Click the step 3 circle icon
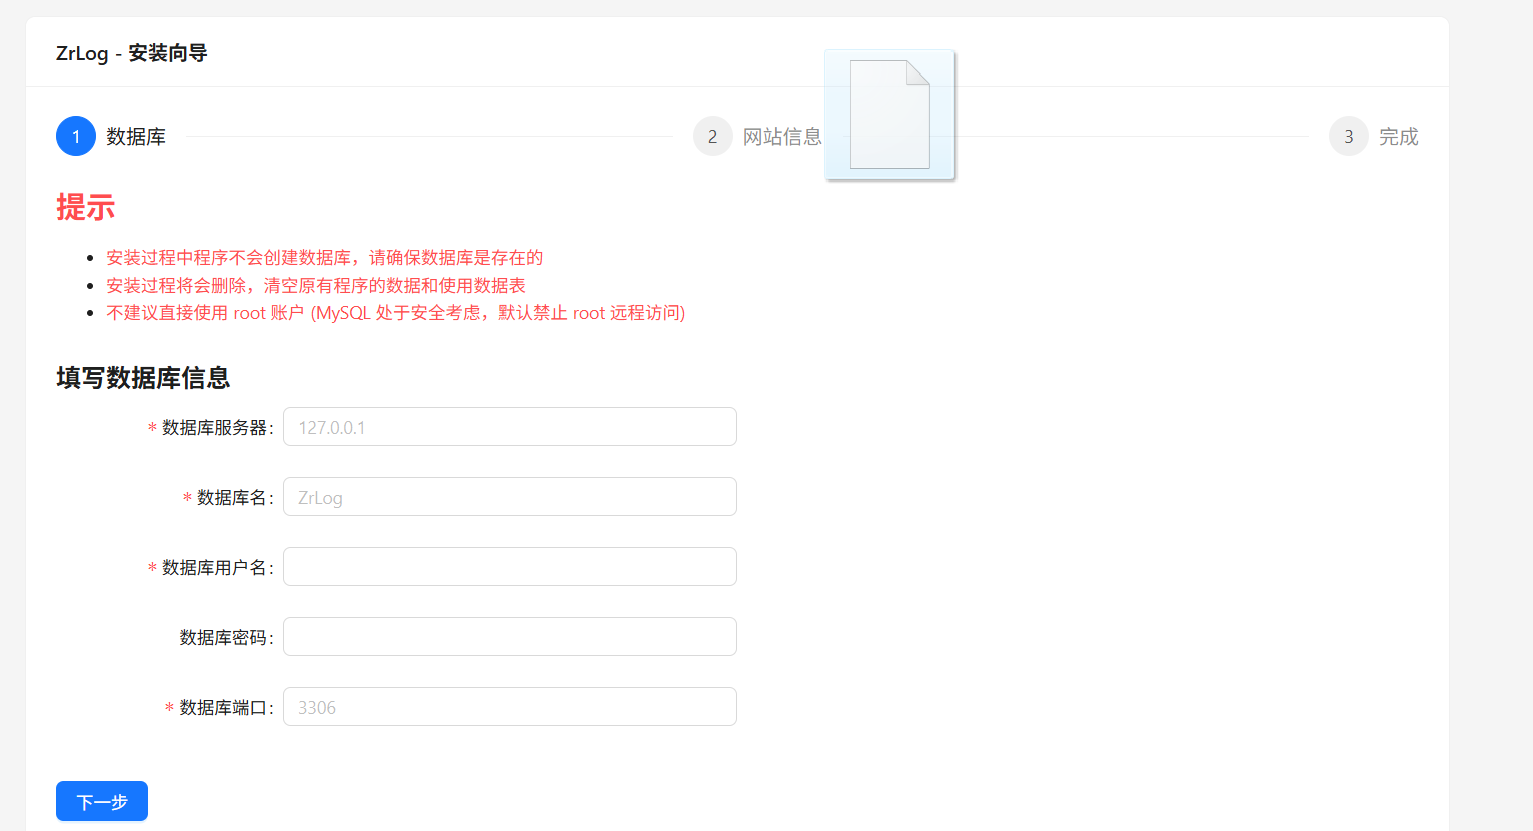The height and width of the screenshot is (831, 1533). 1349,136
